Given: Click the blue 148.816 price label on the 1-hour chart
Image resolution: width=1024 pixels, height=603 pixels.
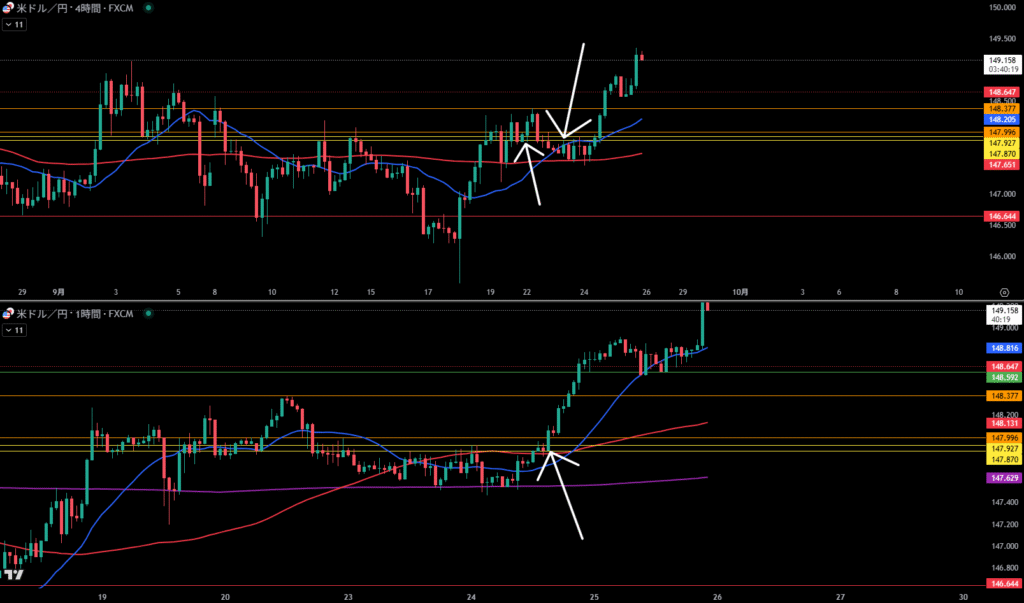Looking at the screenshot, I should (1002, 348).
